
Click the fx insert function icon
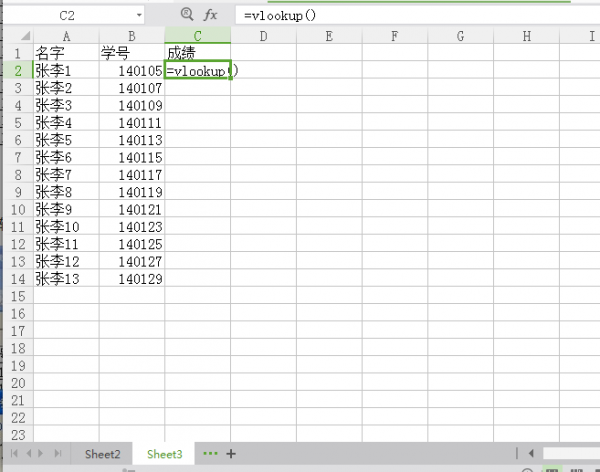point(210,15)
